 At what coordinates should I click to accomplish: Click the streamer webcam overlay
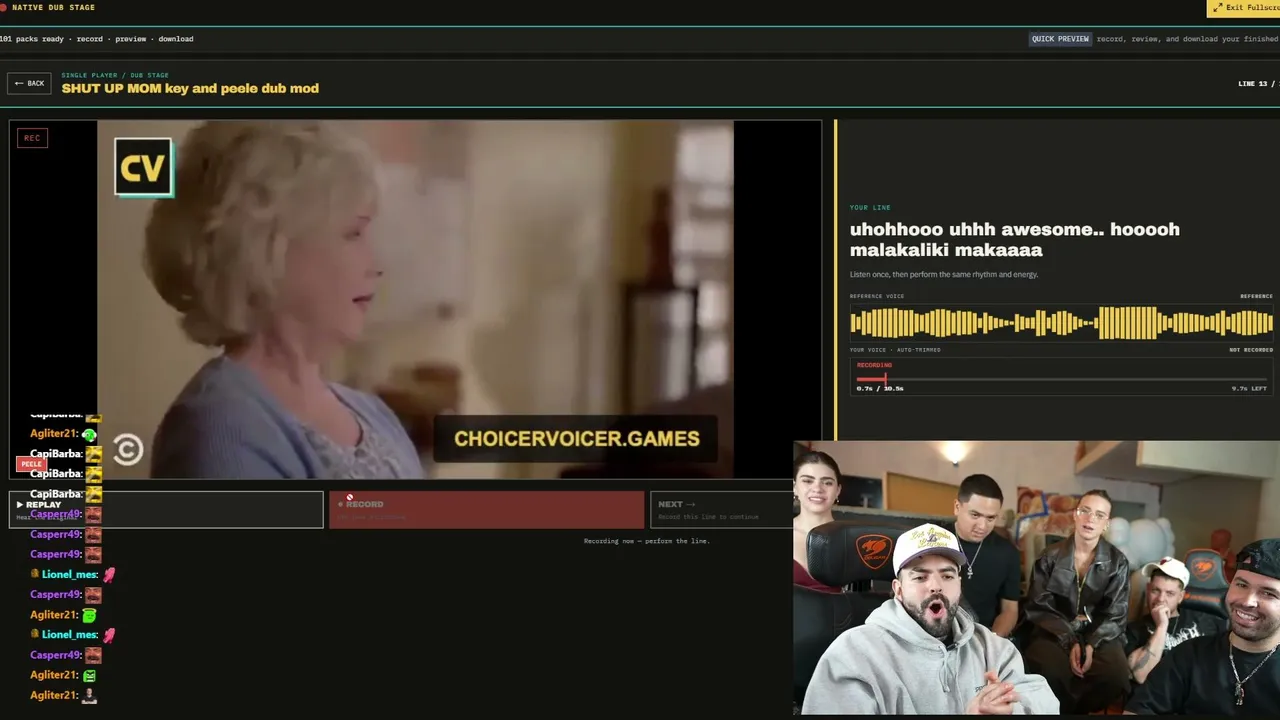pos(1037,578)
